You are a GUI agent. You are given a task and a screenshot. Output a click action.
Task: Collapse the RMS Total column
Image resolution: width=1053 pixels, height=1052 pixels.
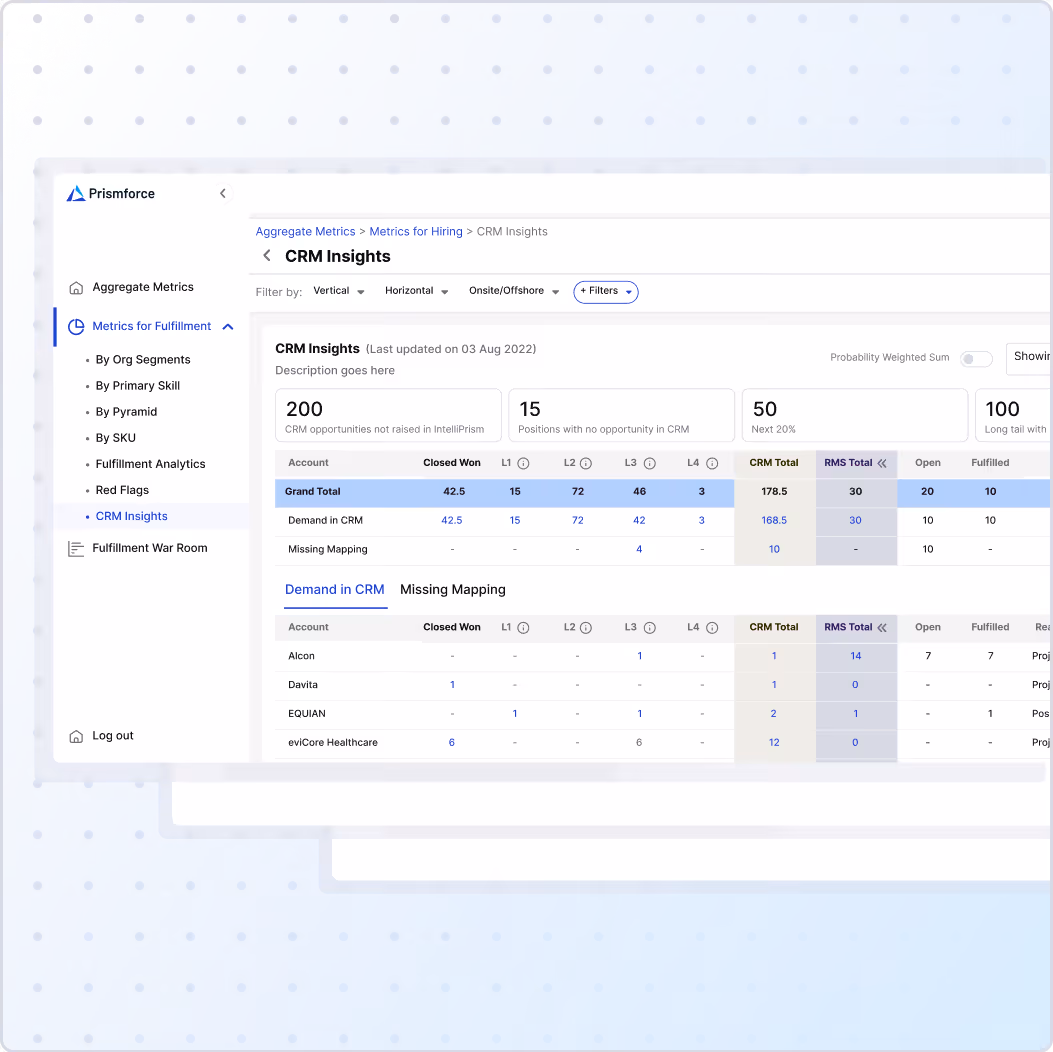(884, 462)
